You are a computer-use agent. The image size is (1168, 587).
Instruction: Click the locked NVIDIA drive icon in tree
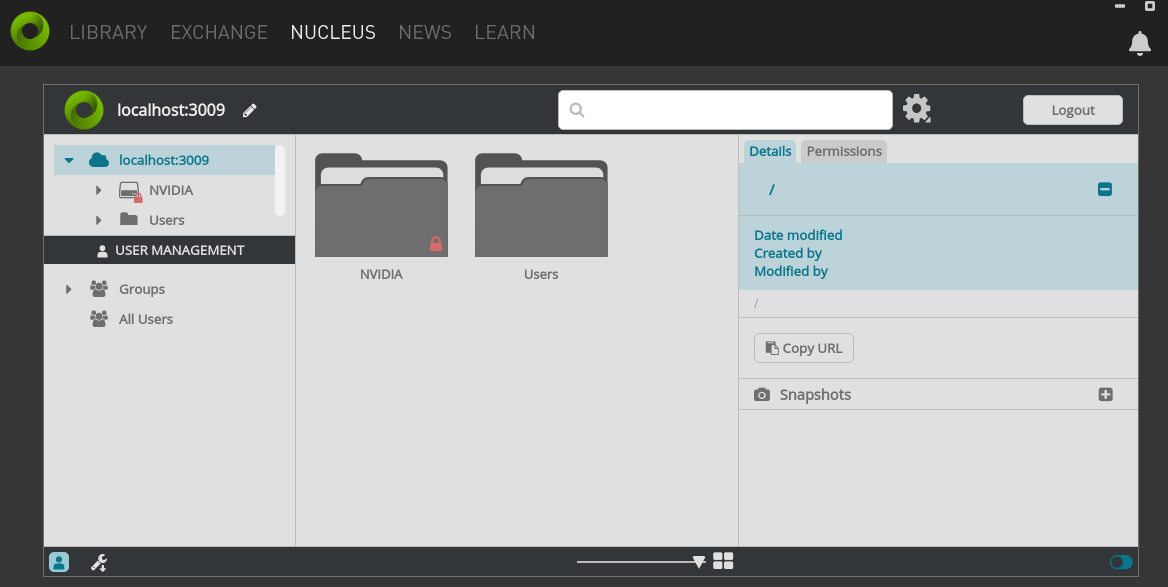(x=130, y=191)
